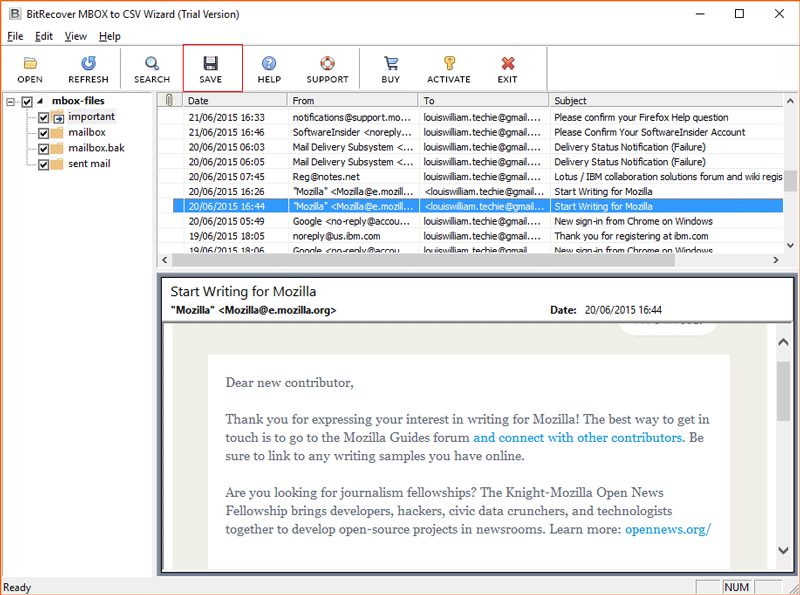This screenshot has width=800, height=595.
Task: Sort emails by Subject column header
Action: 666,101
